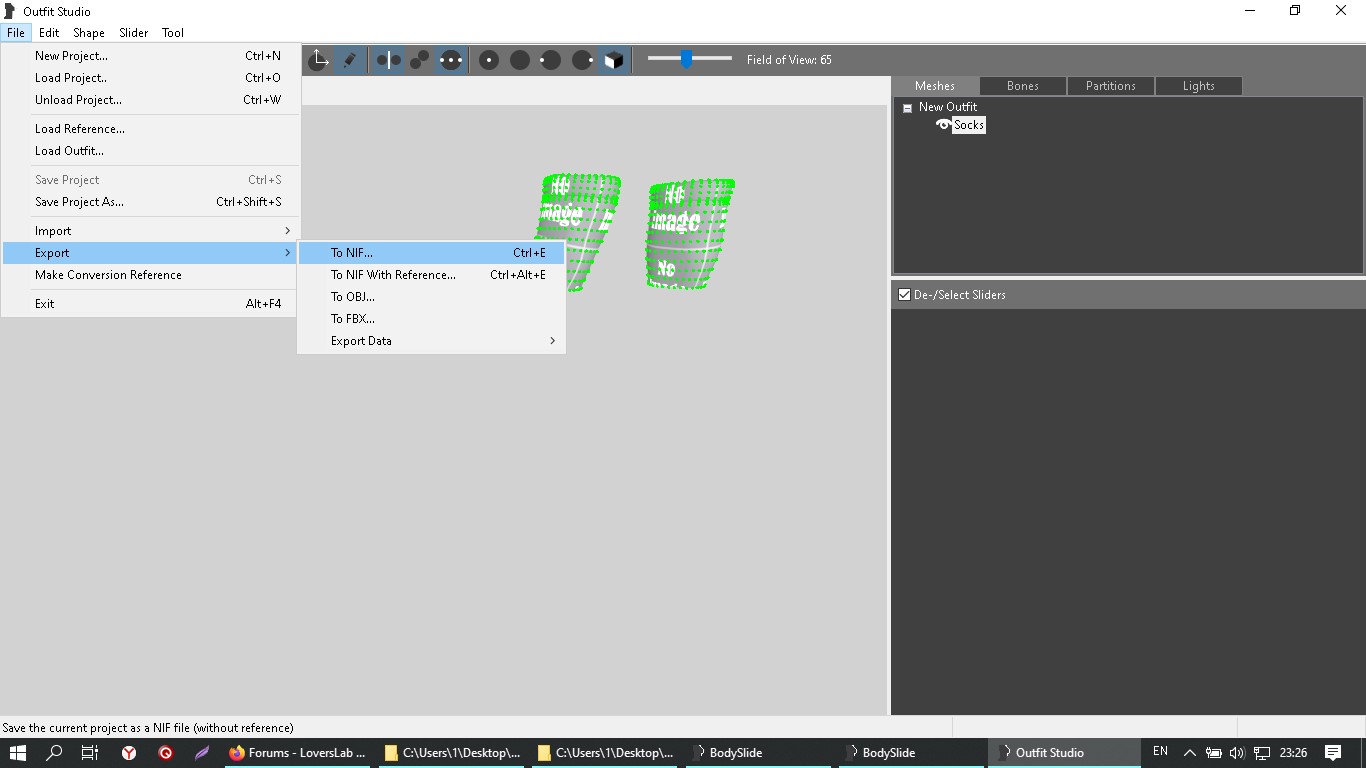This screenshot has width=1366, height=768.
Task: Toggle visibility eye for Socks mesh
Action: coord(943,125)
